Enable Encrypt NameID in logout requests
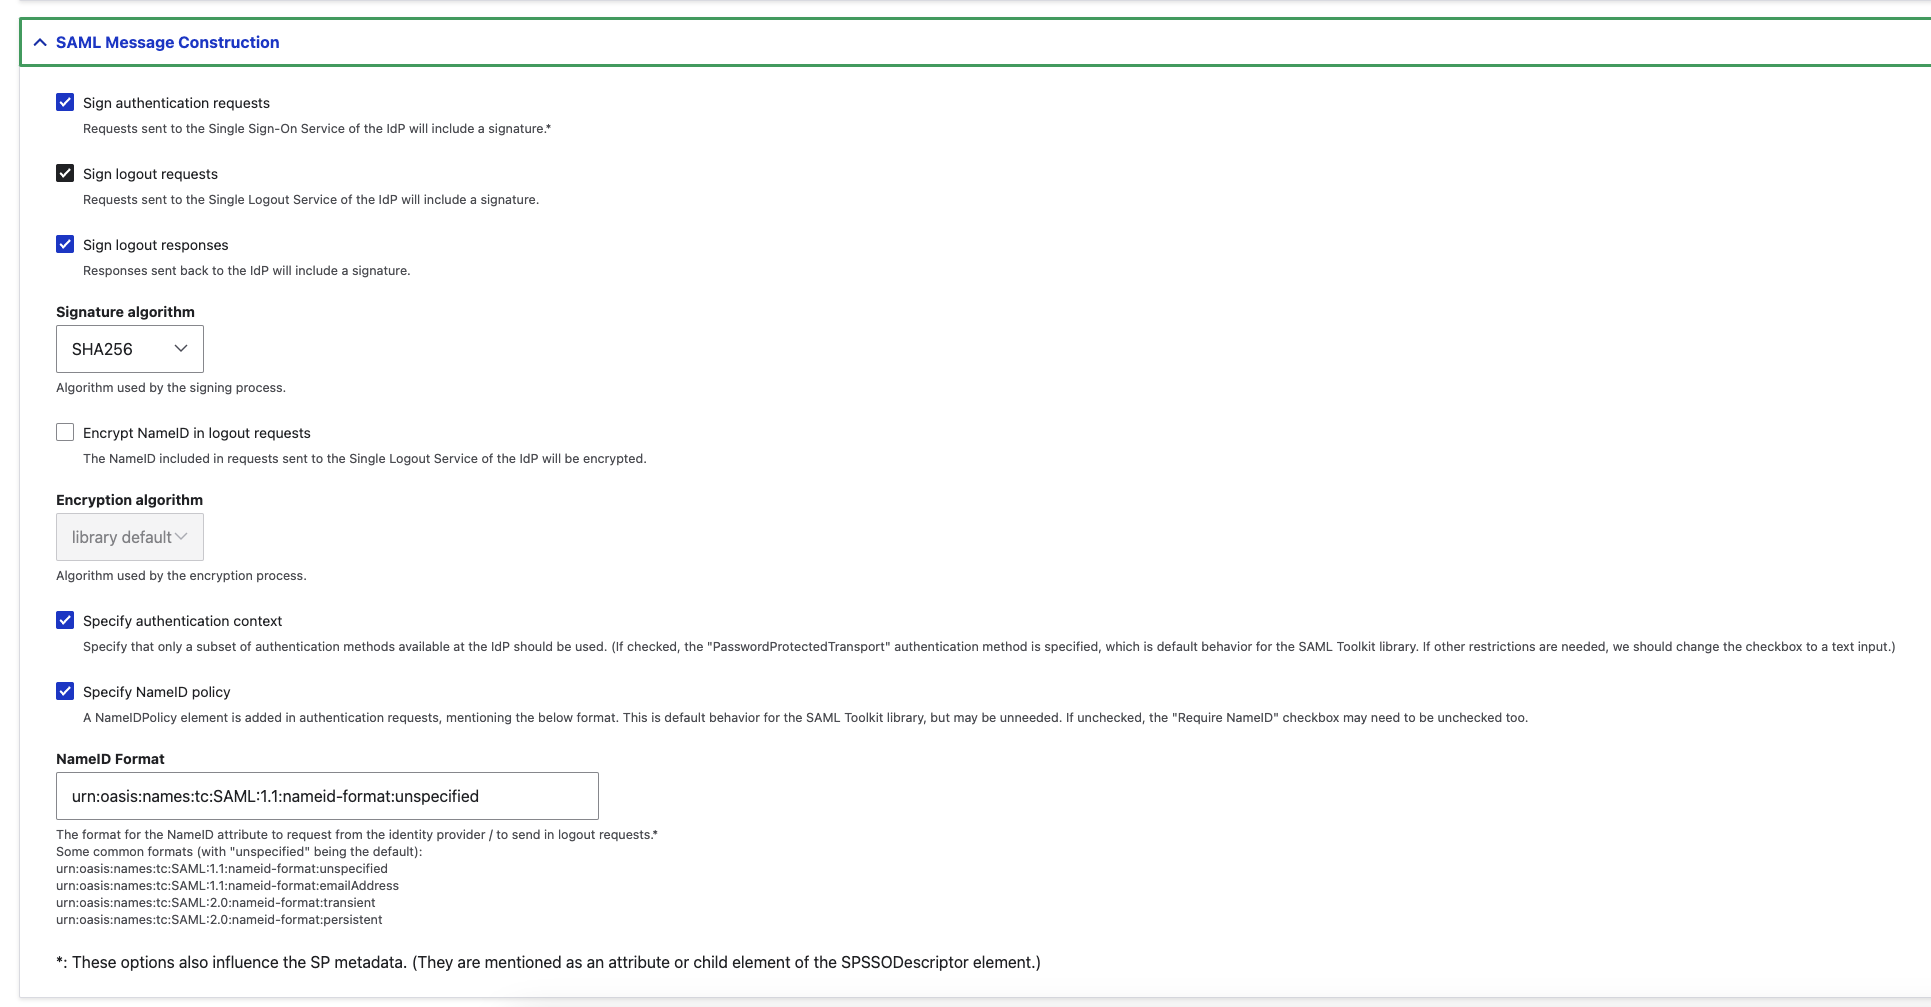This screenshot has height=1007, width=1931. [65, 432]
